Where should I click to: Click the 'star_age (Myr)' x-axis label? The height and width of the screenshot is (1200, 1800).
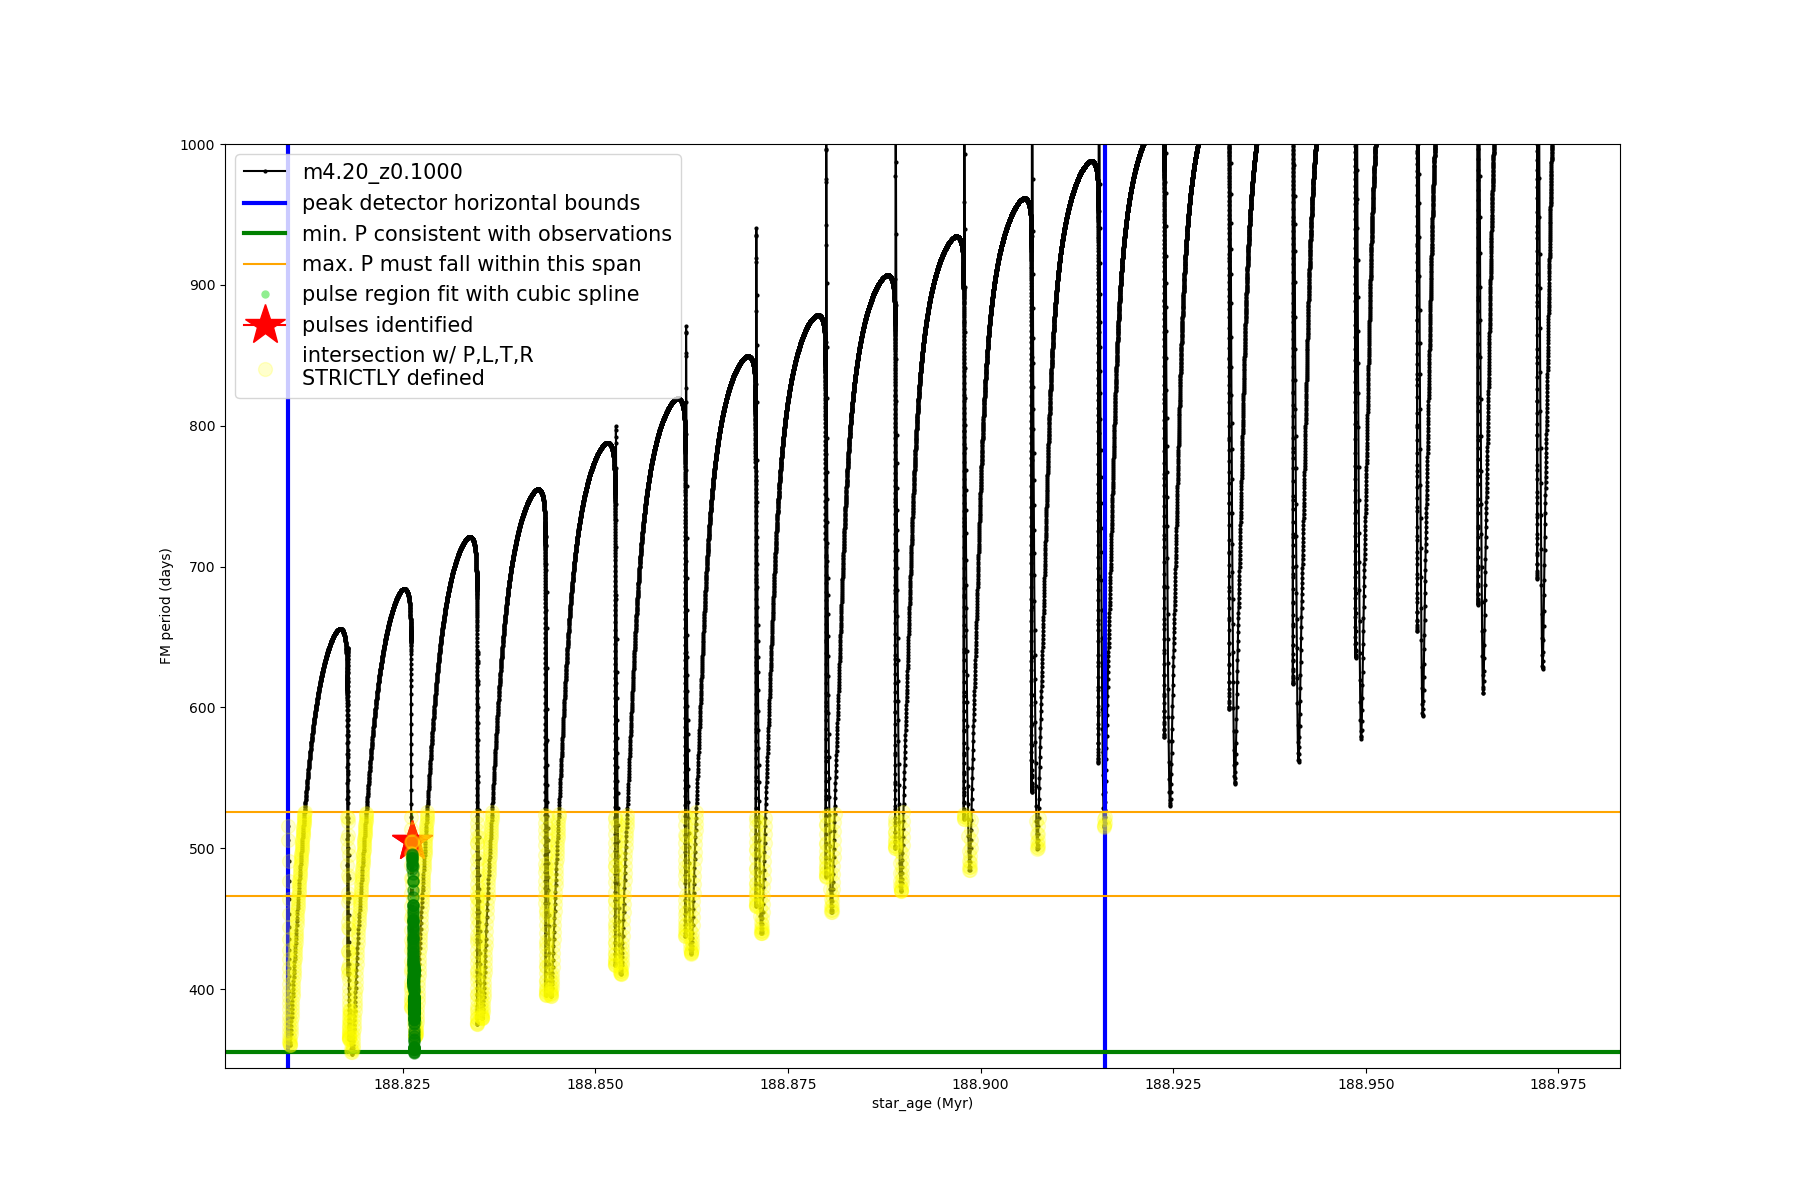922,1103
